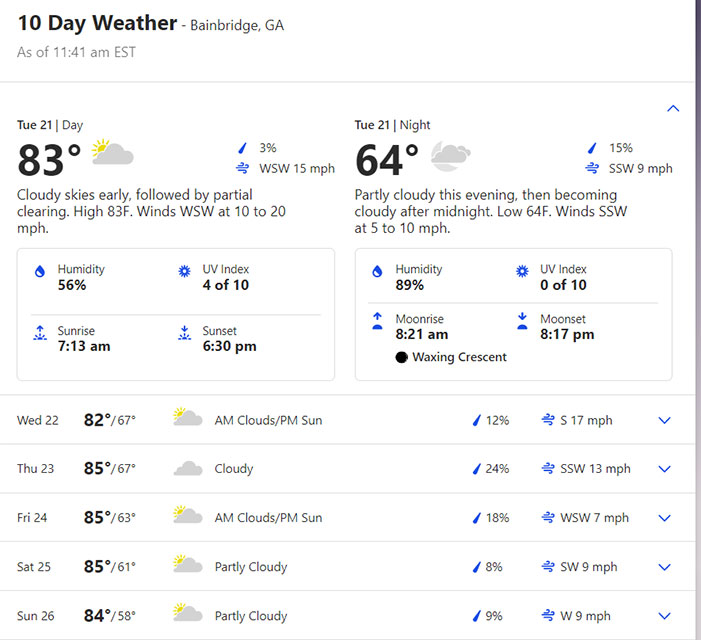Click the Day UV Index sun icon
Screen dimensions: 701x640
[x=184, y=272]
